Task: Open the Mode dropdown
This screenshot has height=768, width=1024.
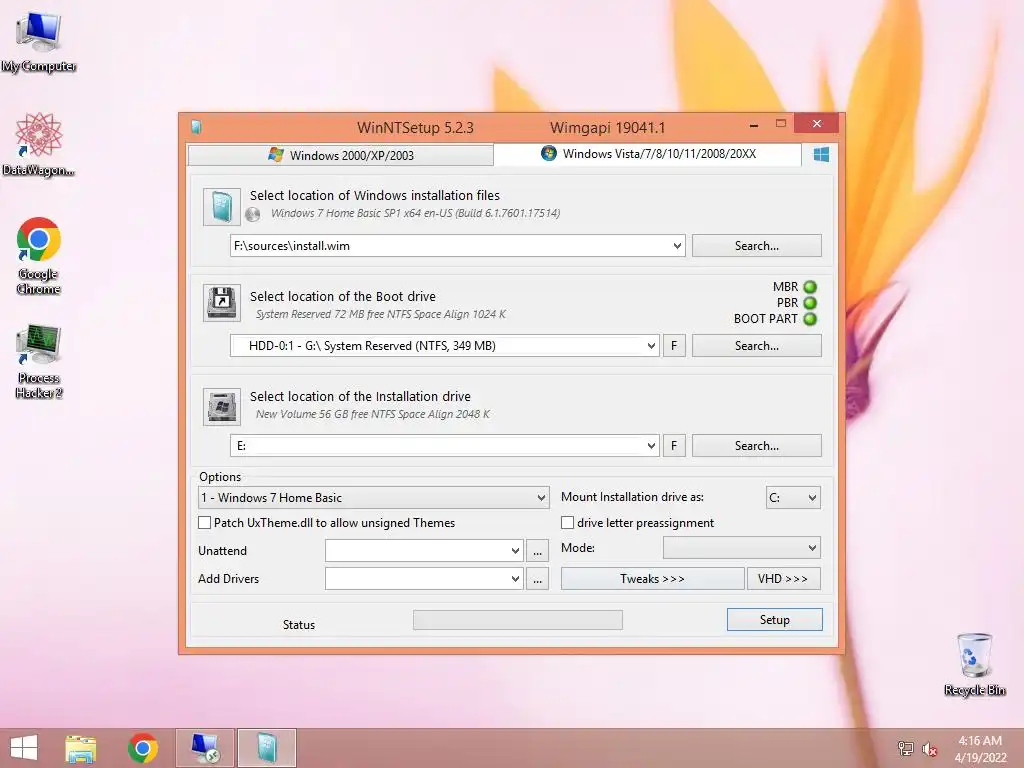Action: pos(741,548)
